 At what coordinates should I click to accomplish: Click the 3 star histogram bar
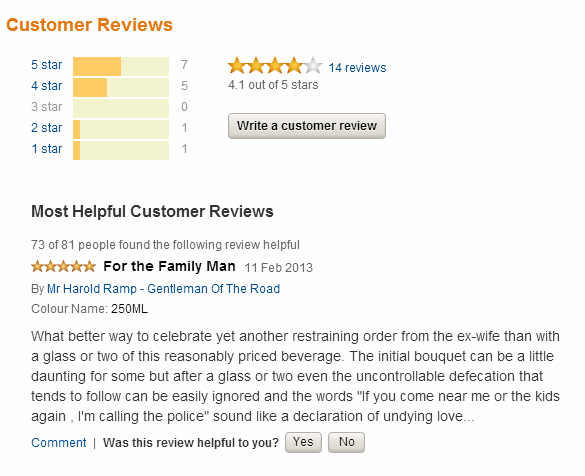click(x=121, y=109)
